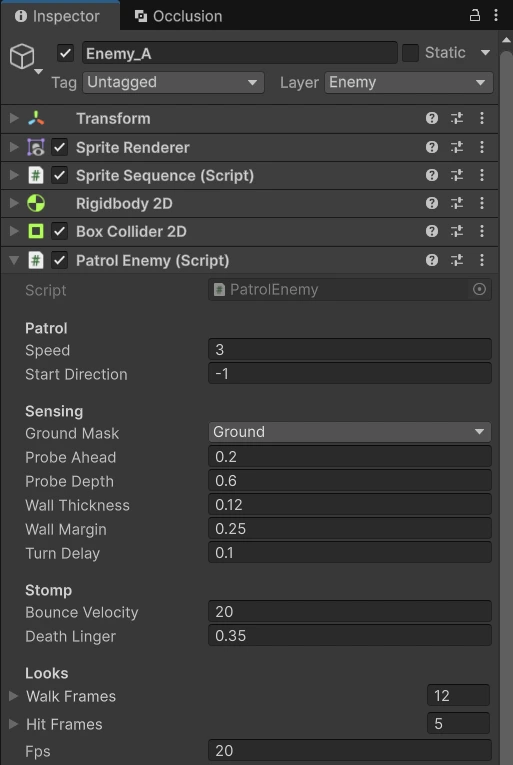Click the Rigidbody 2D component icon
513x765 pixels.
pyautogui.click(x=36, y=203)
